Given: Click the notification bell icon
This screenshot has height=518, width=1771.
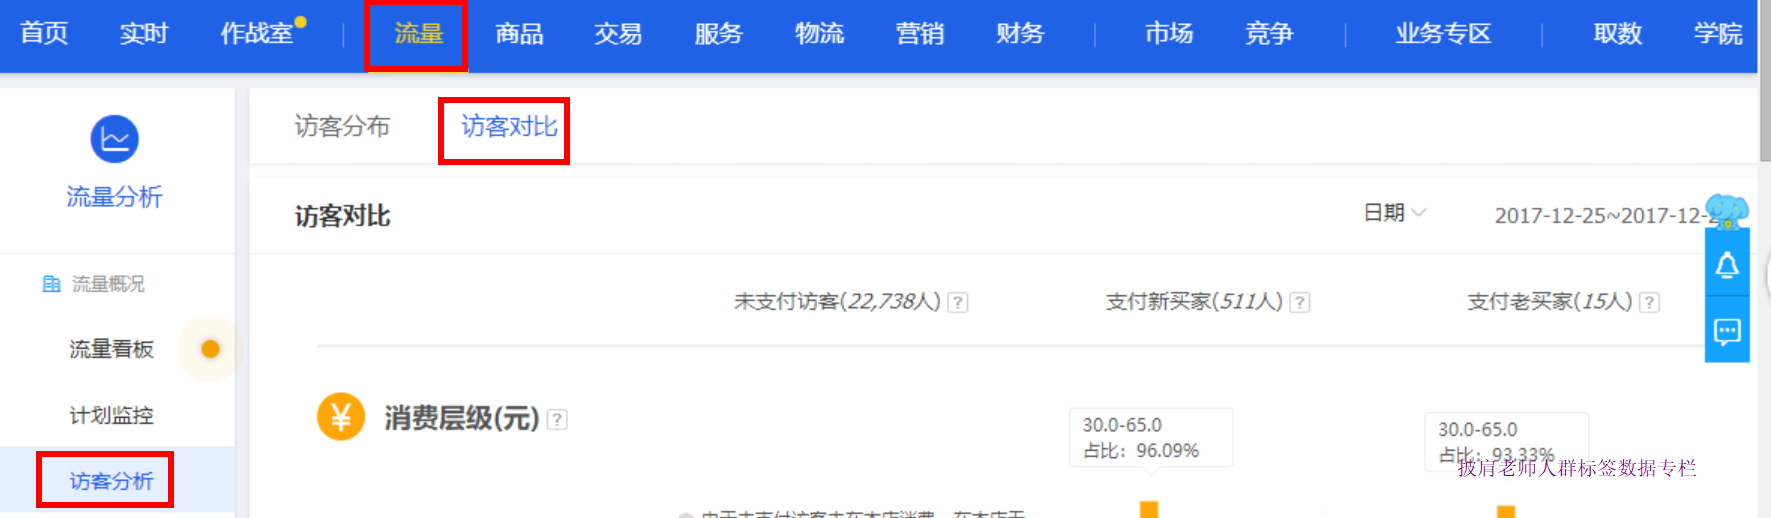Looking at the screenshot, I should coord(1727,265).
